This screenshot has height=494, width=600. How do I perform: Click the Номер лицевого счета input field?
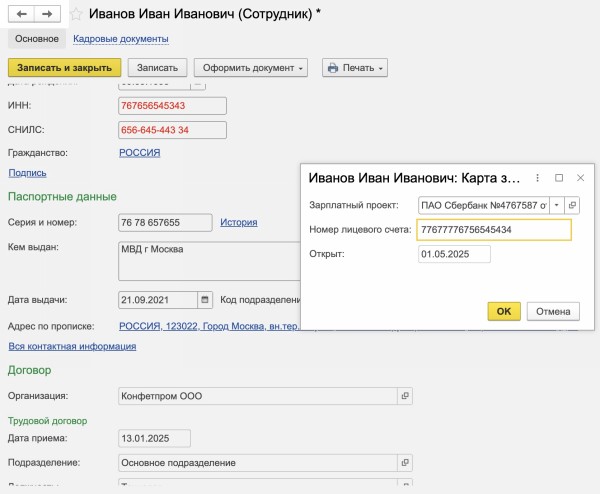click(494, 230)
